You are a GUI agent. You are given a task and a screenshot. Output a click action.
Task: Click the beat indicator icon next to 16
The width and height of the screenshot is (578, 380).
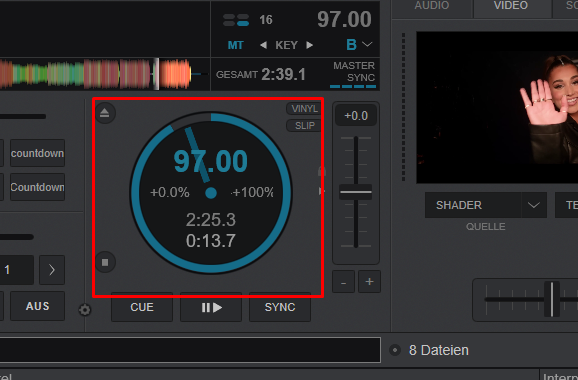point(236,20)
